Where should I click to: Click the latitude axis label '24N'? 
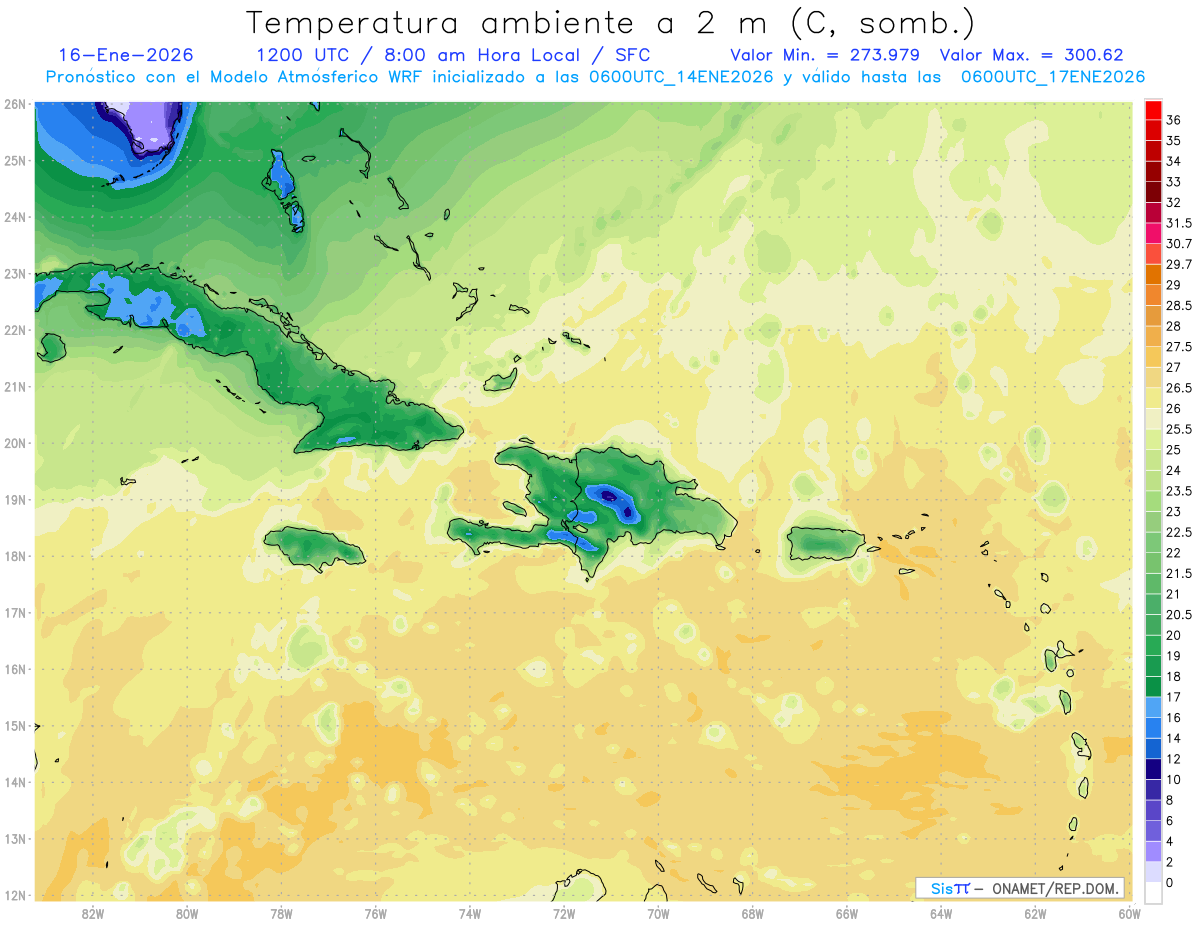click(x=14, y=217)
